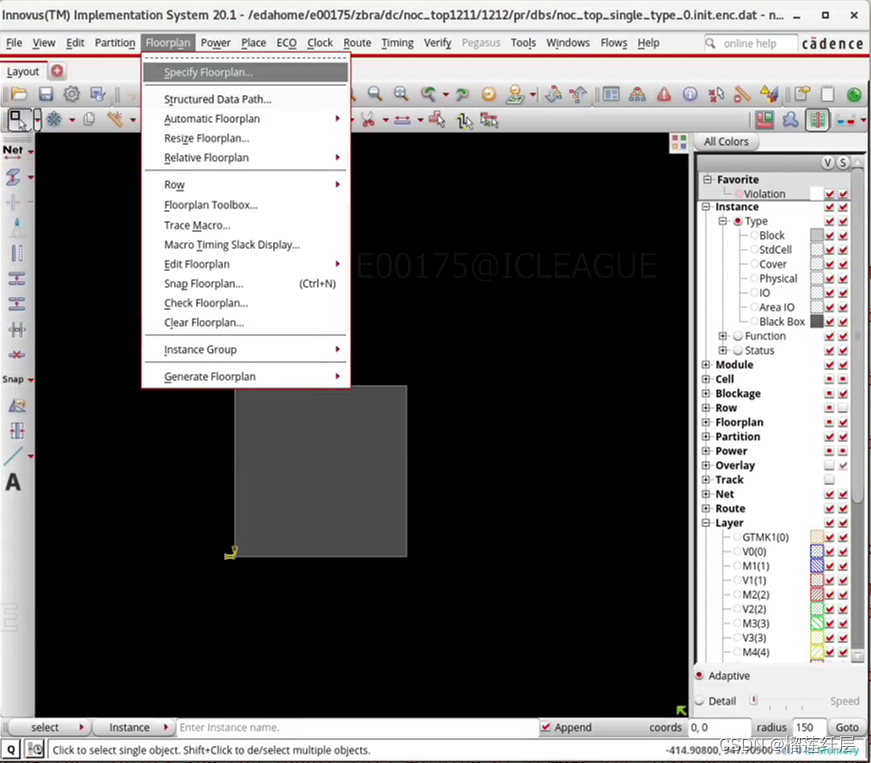Expand the Module tree node
871x763 pixels.
point(707,364)
